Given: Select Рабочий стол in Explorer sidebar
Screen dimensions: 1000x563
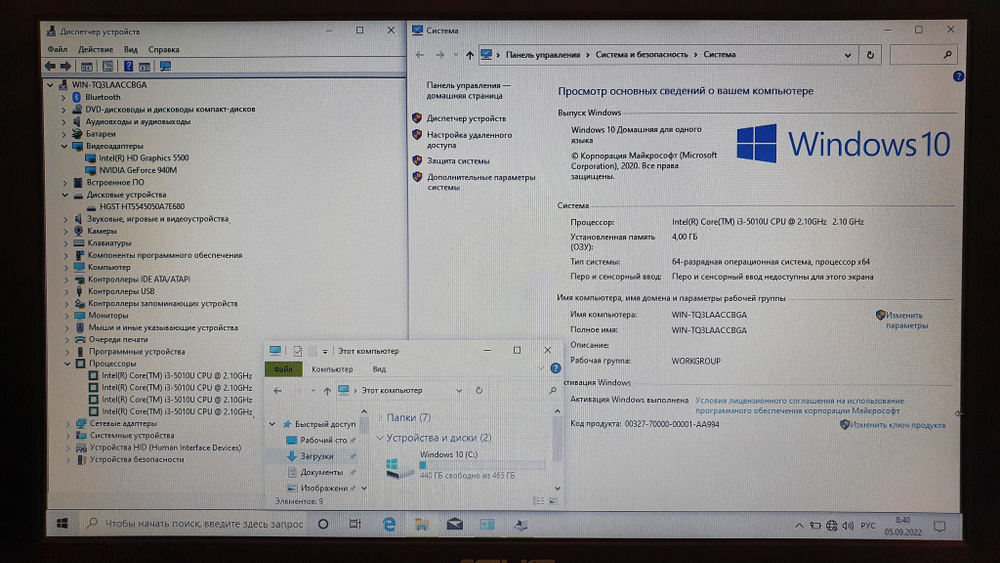Looking at the screenshot, I should [x=323, y=441].
